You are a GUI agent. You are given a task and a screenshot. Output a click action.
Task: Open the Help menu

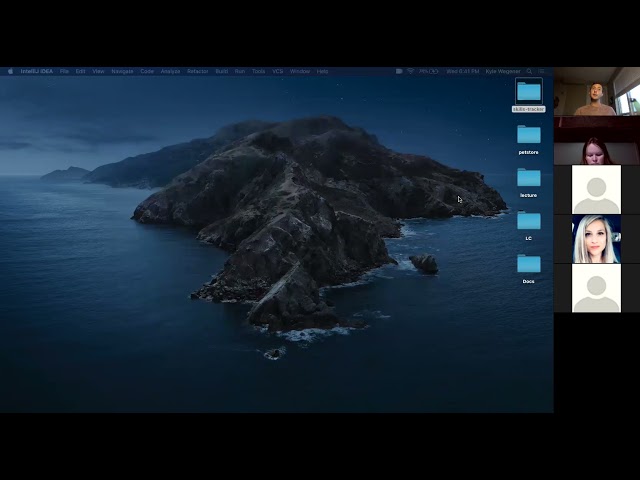(322, 71)
